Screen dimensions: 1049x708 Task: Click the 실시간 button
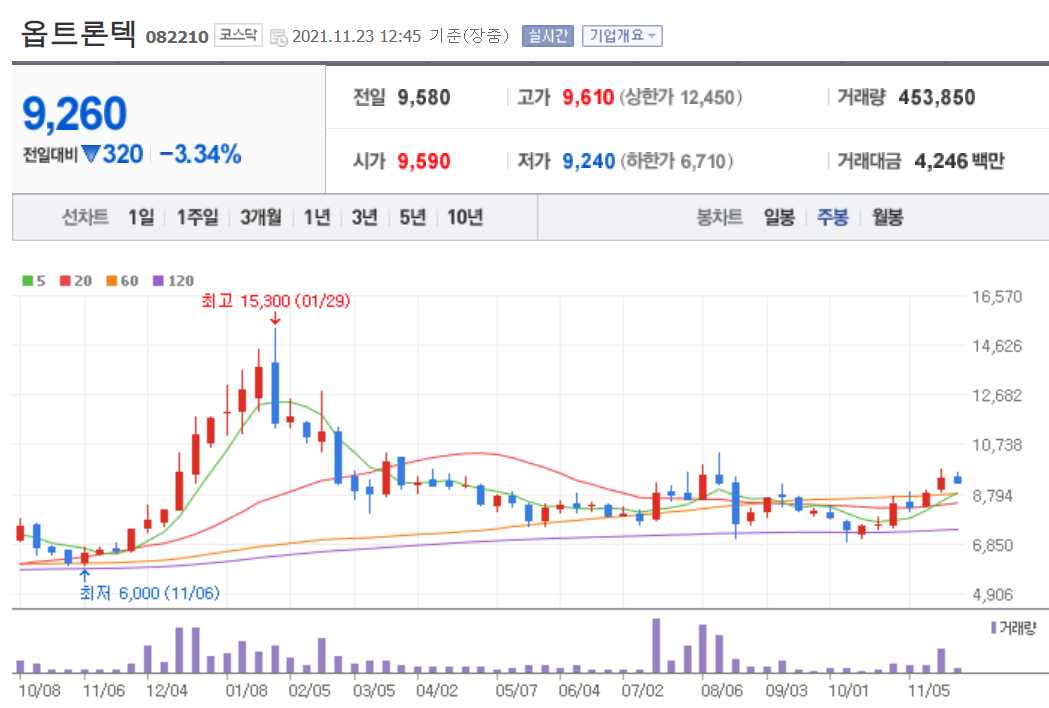point(548,35)
